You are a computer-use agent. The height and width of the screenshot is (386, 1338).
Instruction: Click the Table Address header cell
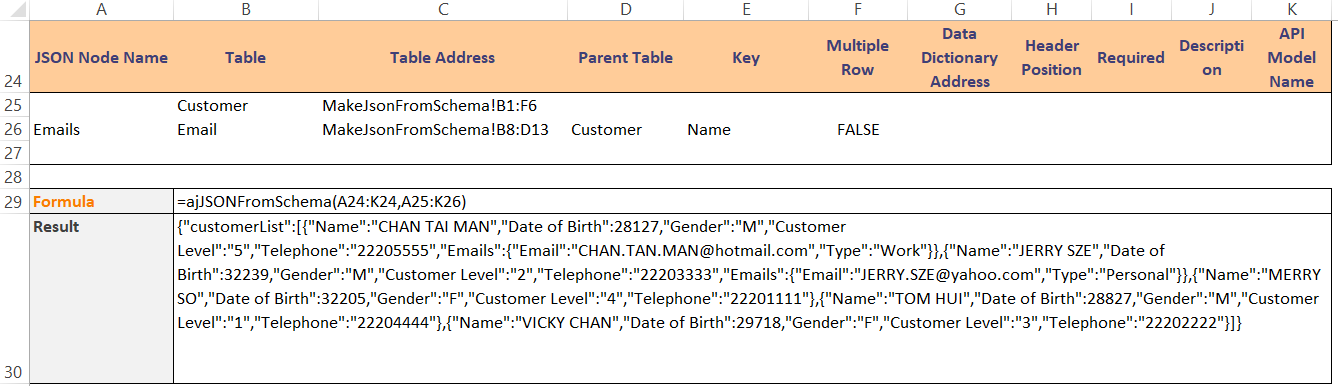click(x=442, y=58)
